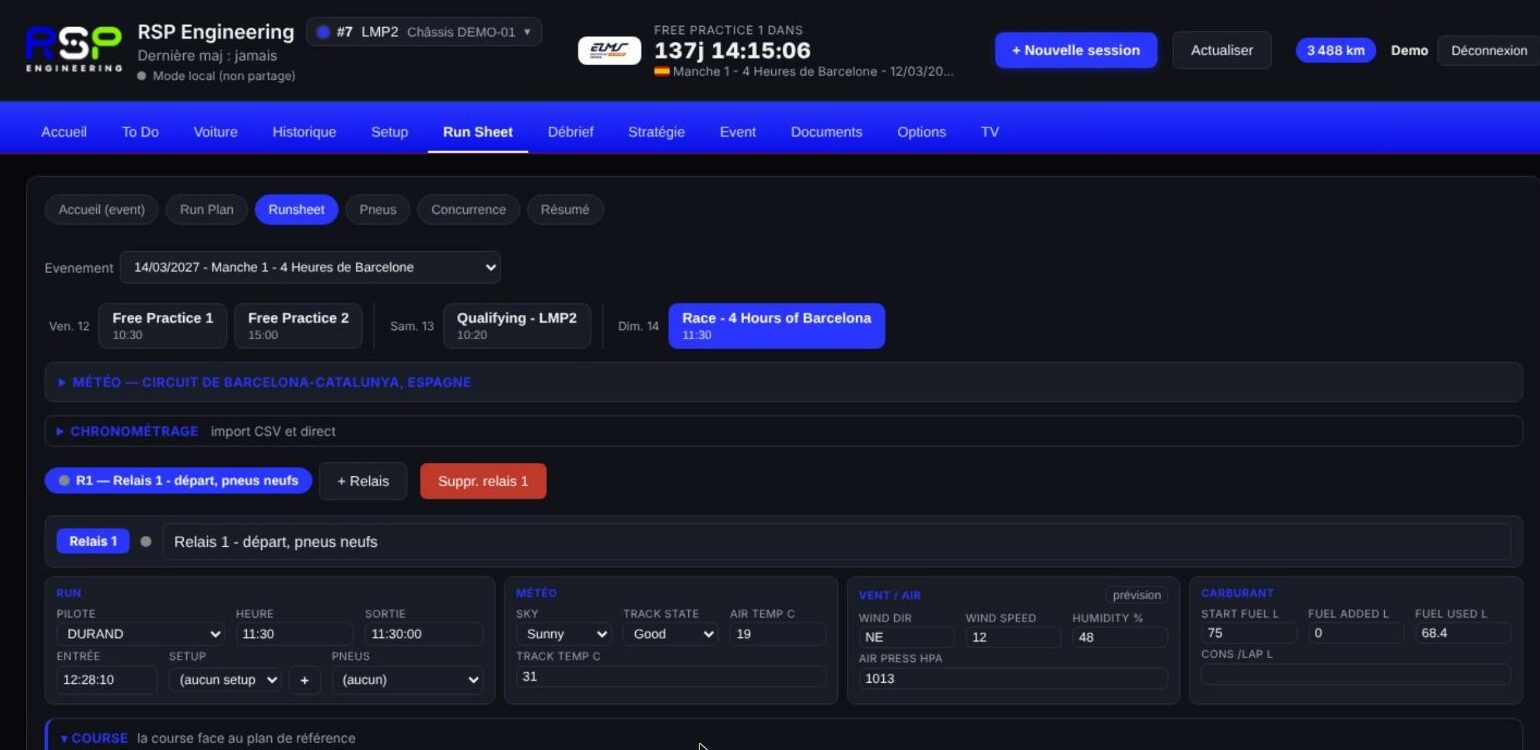Open the Options menu
1540x750 pixels.
pos(921,132)
